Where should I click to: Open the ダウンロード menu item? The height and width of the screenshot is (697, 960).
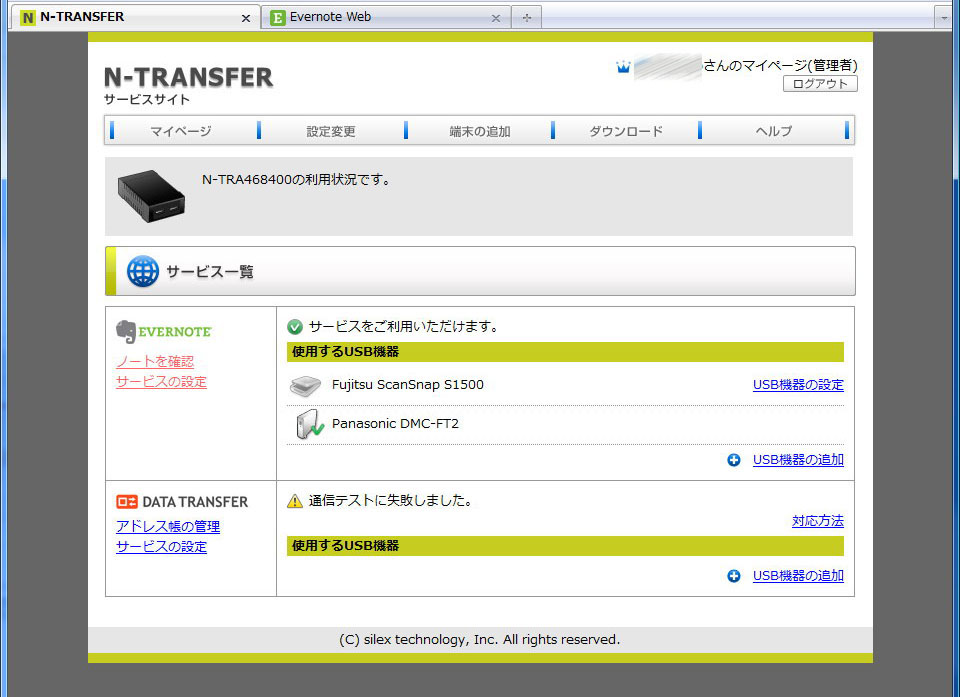(x=625, y=130)
